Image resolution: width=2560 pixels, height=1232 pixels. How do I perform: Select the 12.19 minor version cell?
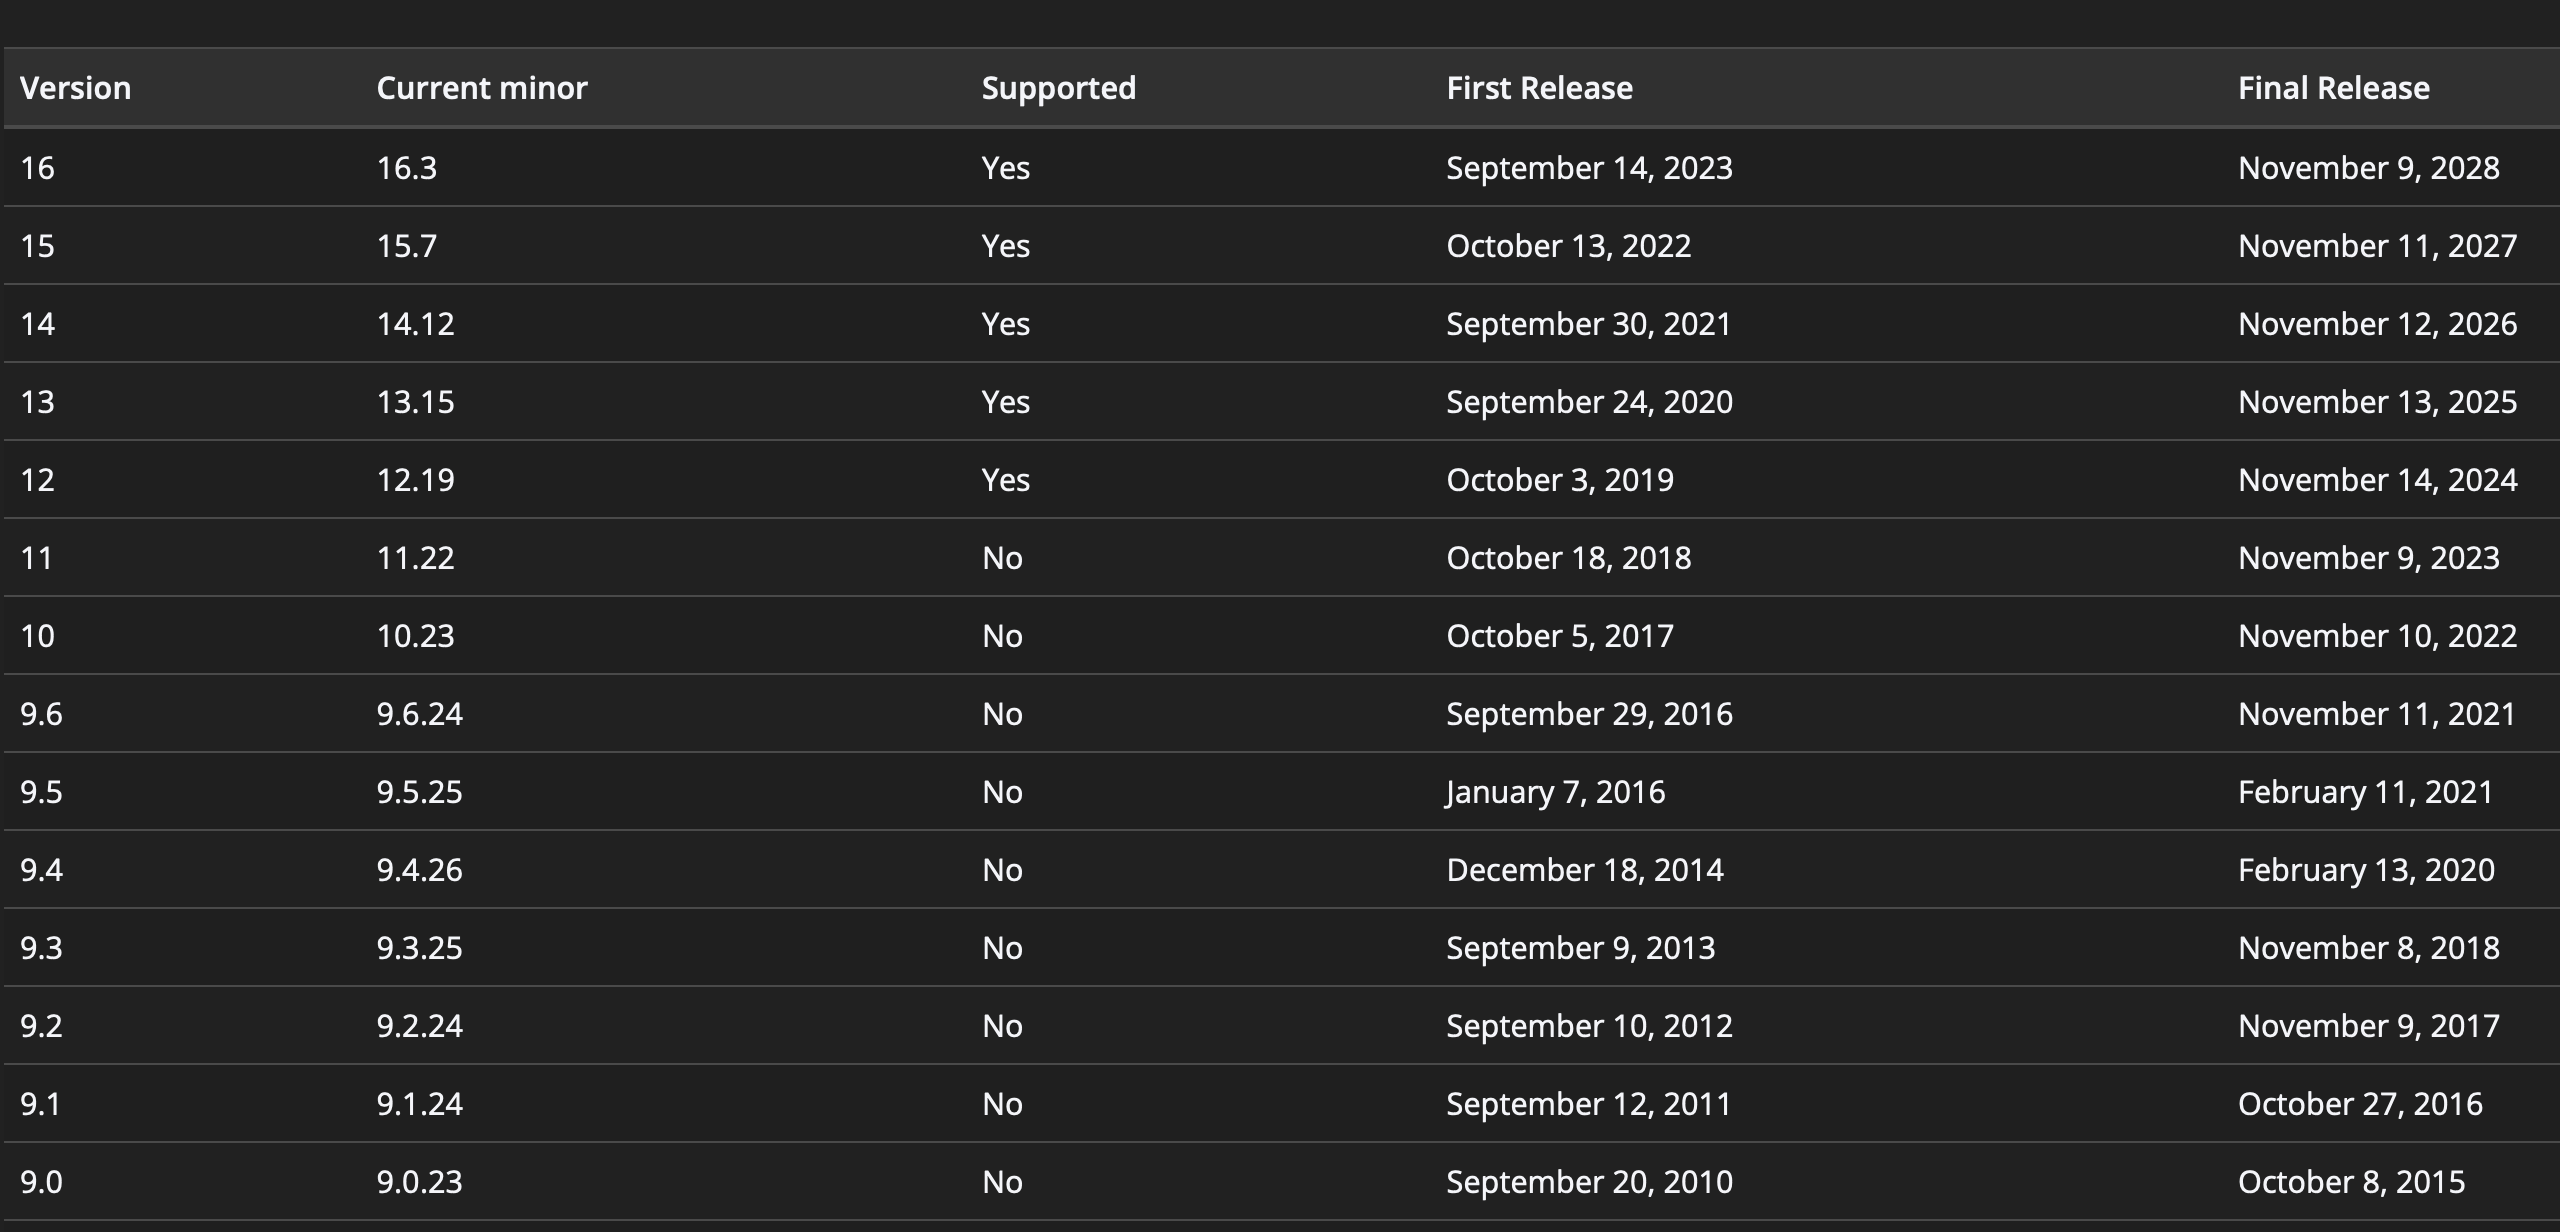(x=415, y=480)
